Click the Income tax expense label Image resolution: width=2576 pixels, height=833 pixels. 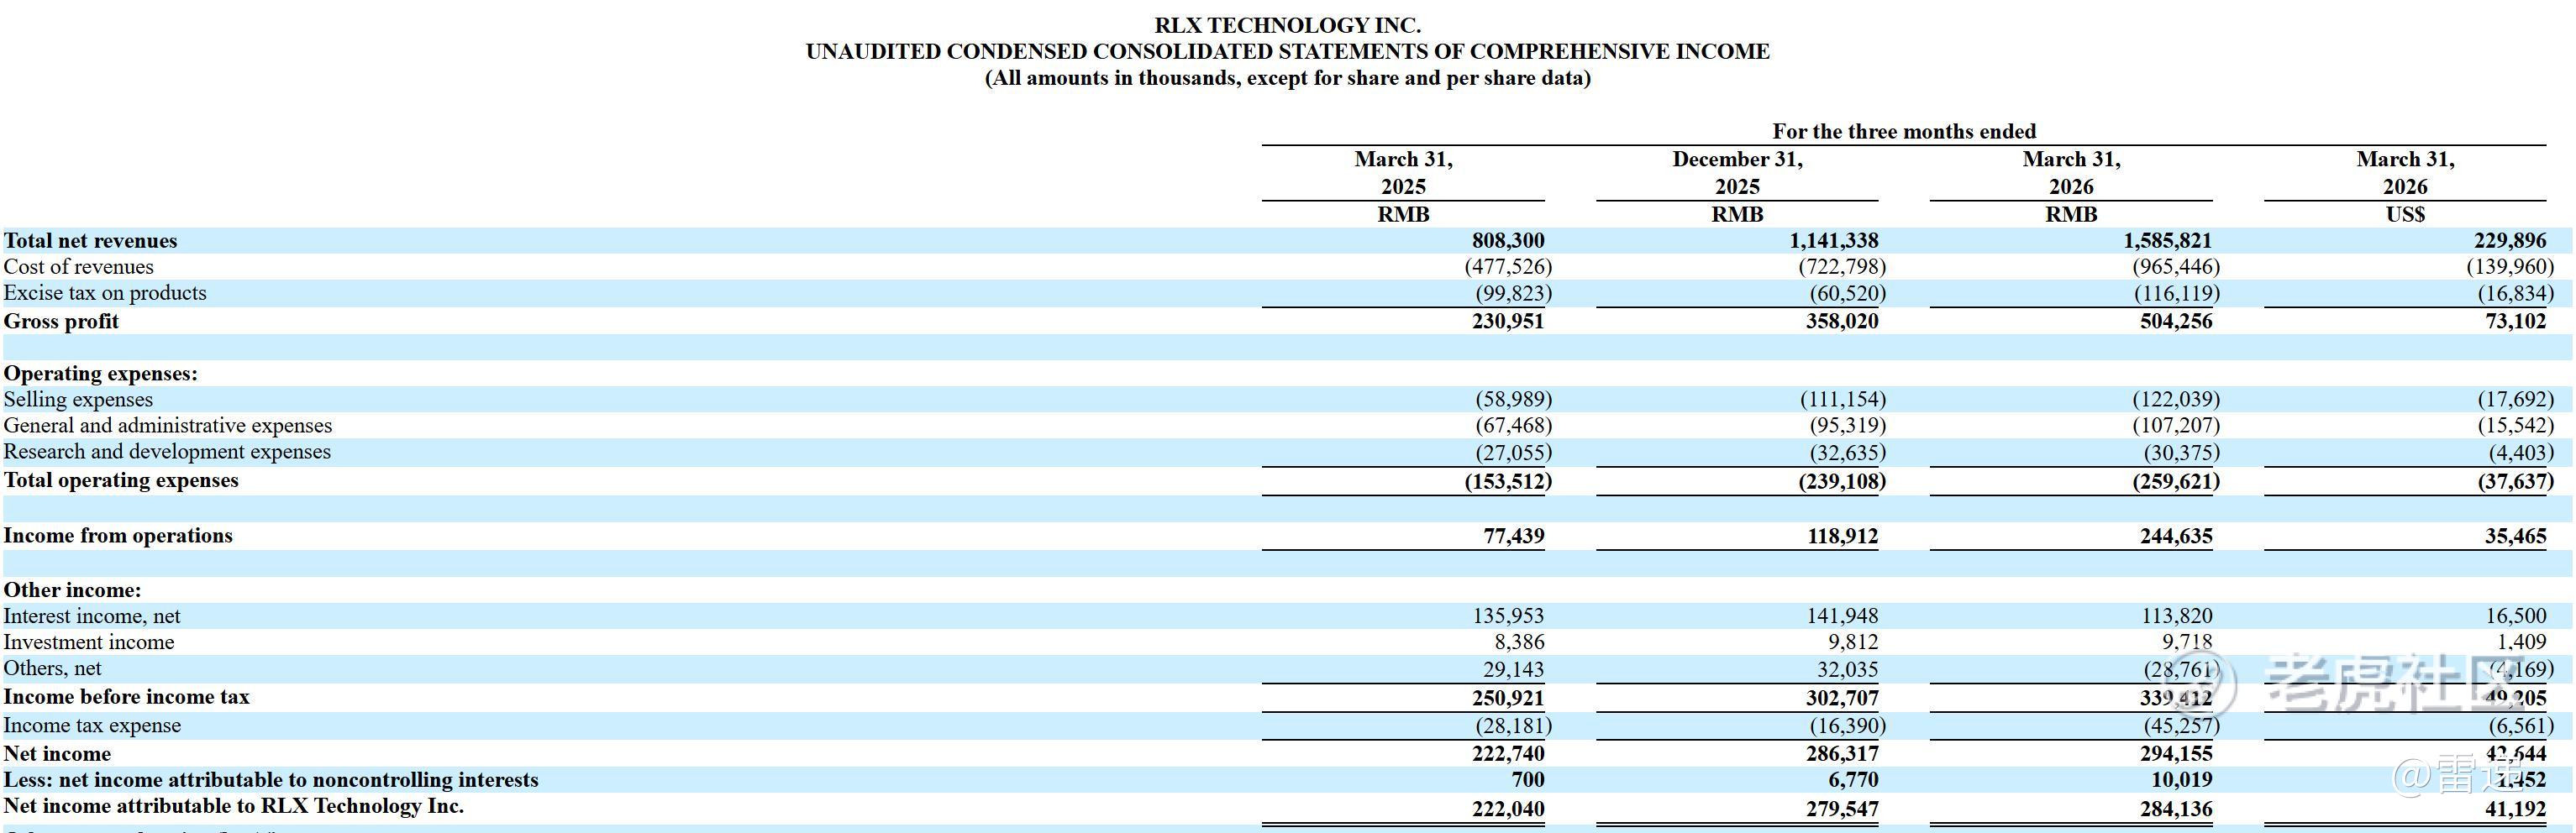click(92, 725)
